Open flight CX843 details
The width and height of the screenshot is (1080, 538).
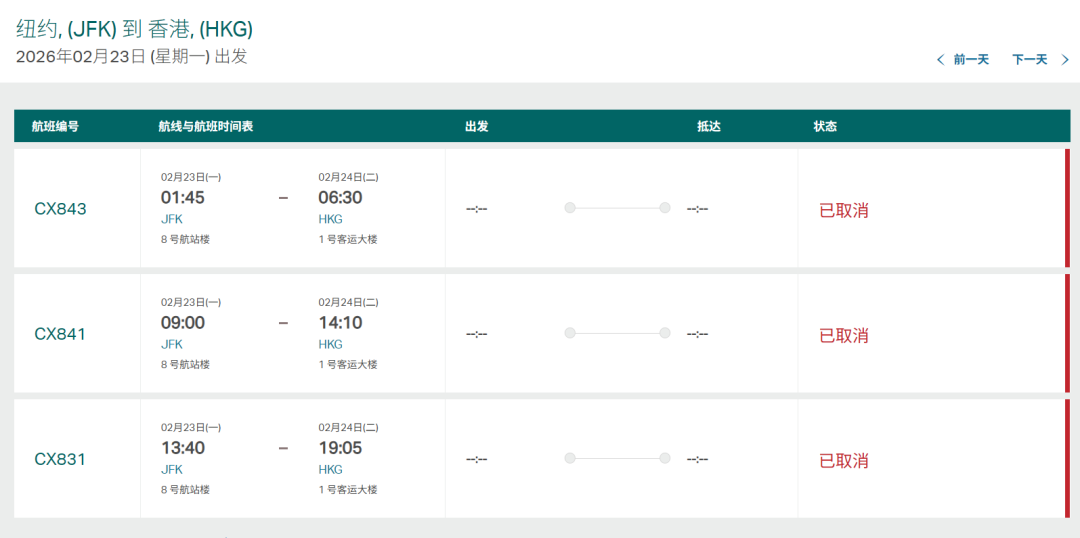[x=60, y=209]
